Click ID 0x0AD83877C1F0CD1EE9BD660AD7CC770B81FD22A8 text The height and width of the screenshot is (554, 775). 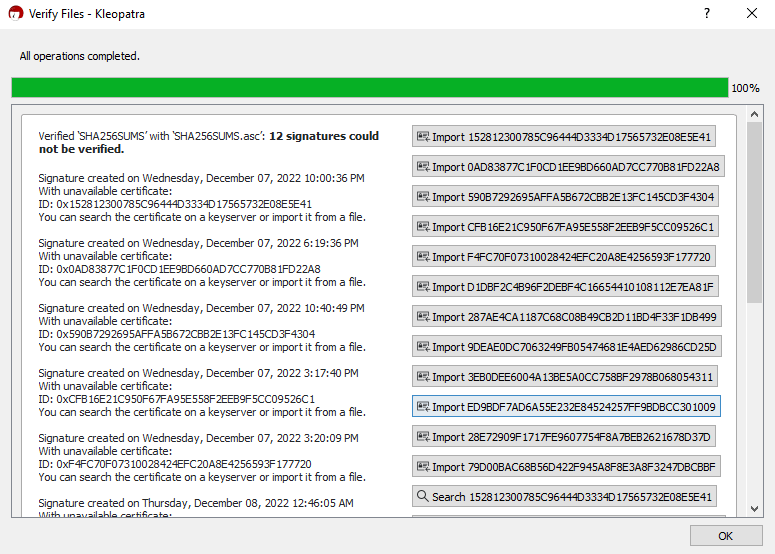click(x=179, y=269)
